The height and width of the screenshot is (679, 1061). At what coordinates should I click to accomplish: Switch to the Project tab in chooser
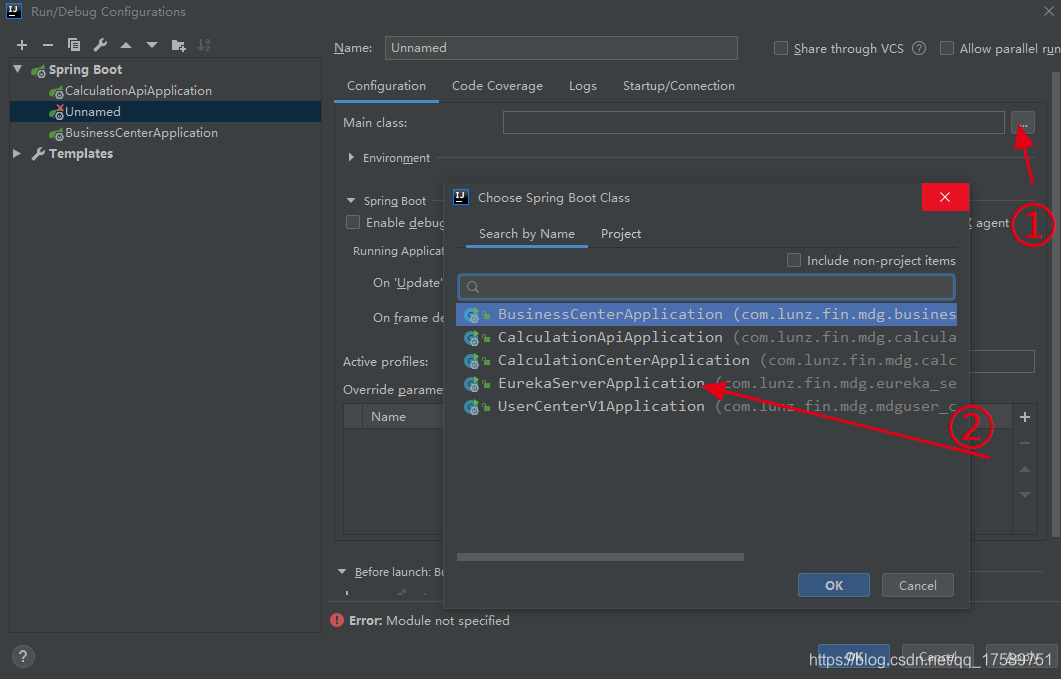[x=620, y=234]
